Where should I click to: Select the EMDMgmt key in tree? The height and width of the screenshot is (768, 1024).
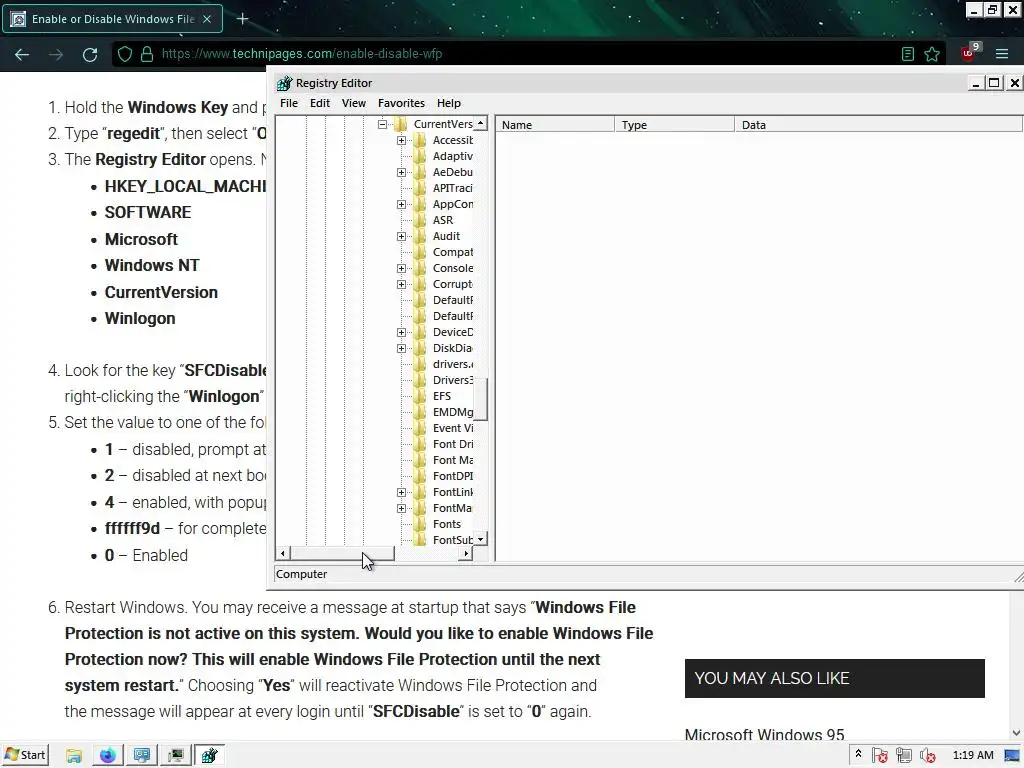[453, 412]
